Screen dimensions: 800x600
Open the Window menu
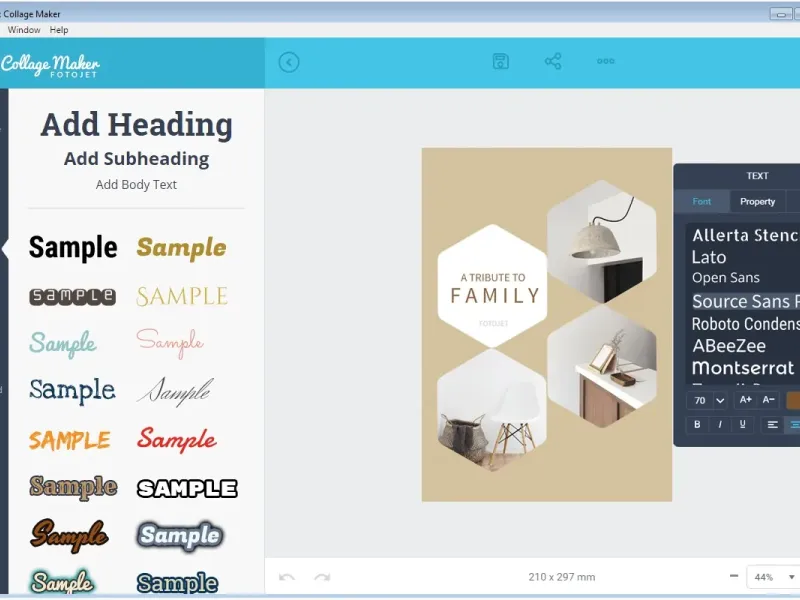tap(24, 30)
